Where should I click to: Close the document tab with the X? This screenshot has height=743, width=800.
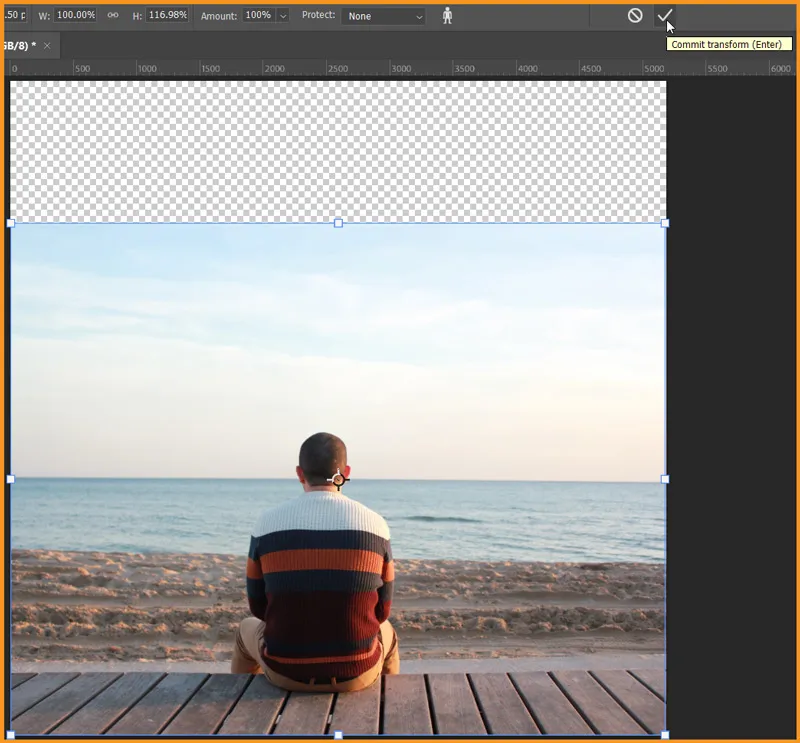pos(47,46)
